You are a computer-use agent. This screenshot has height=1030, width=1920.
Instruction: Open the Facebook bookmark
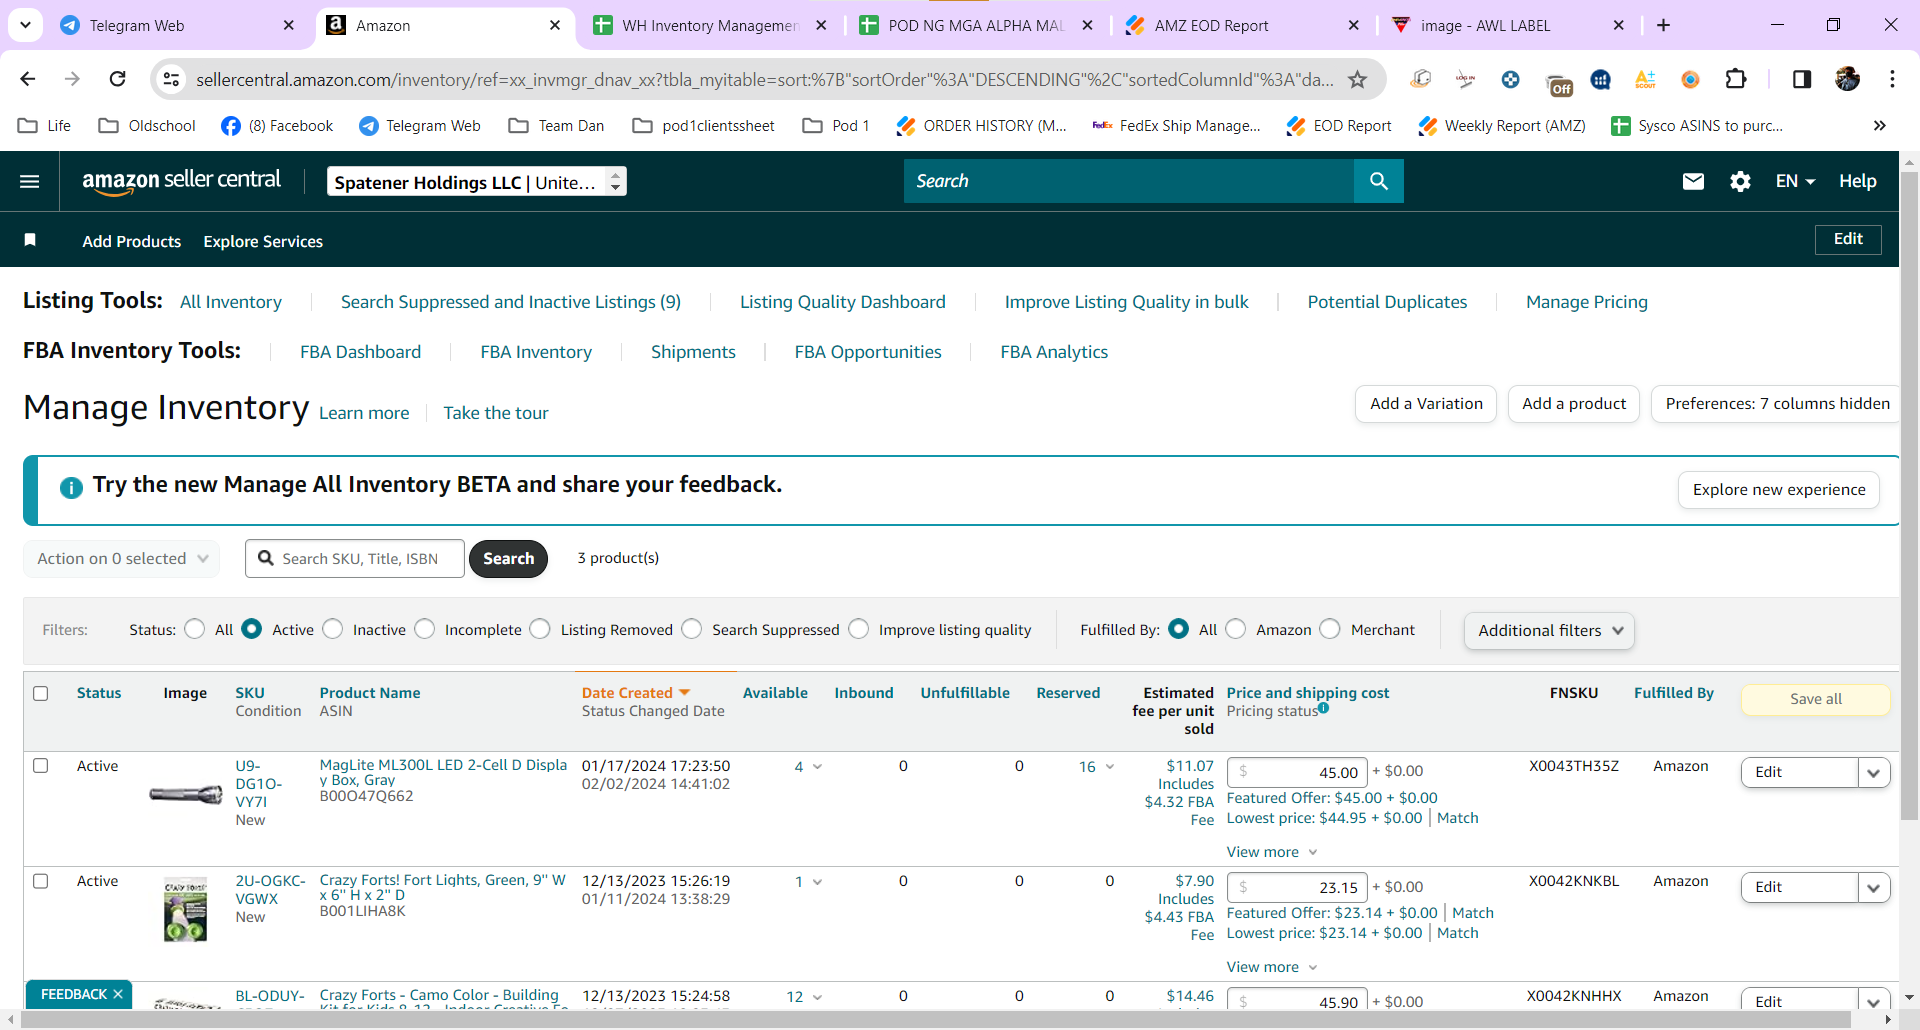(x=277, y=125)
